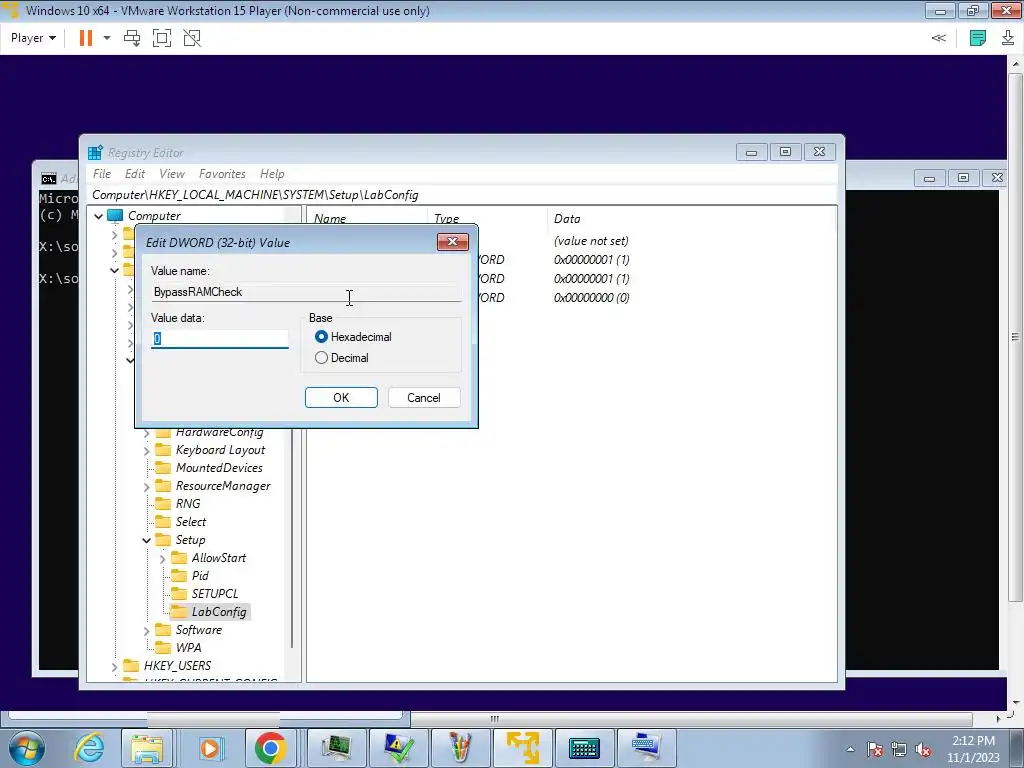Click the Send Ctrl+Alt+Del icon in VMware toolbar
The height and width of the screenshot is (768, 1024).
(132, 38)
